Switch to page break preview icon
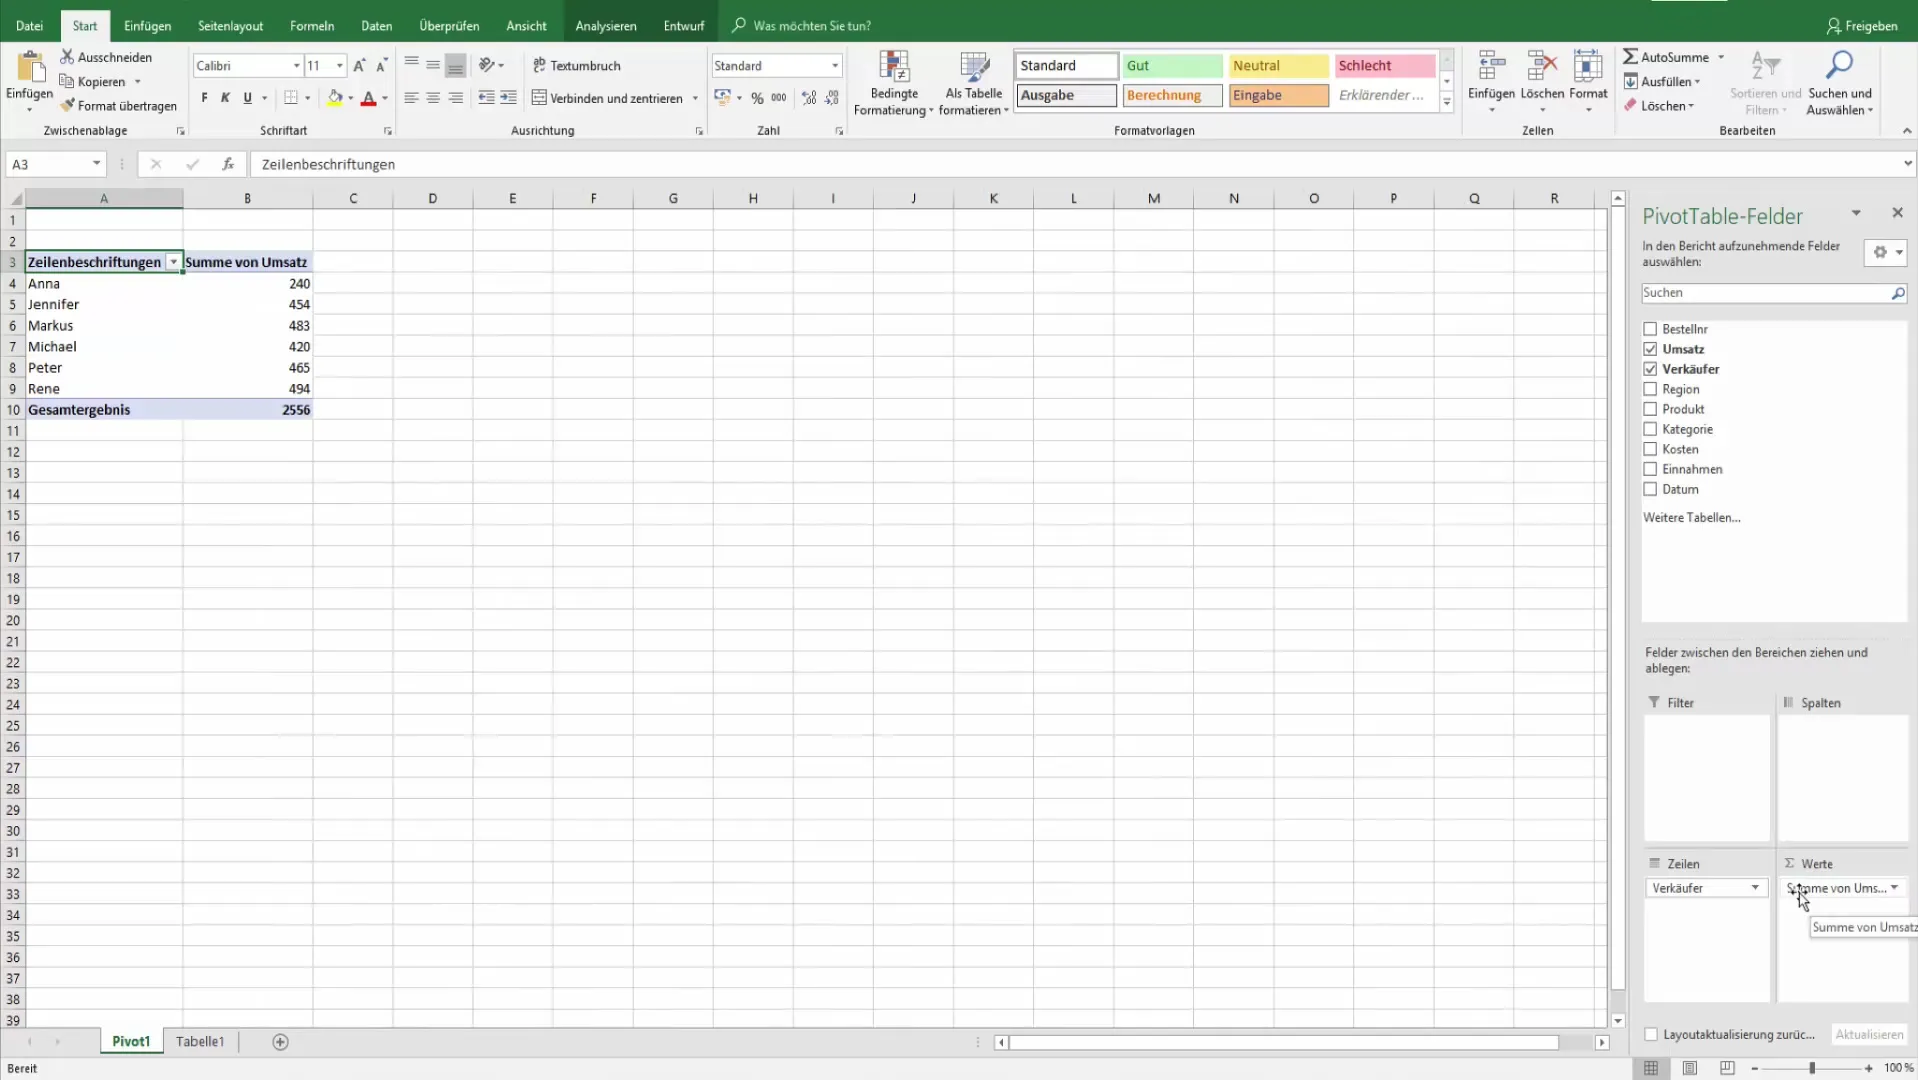 click(1727, 1068)
